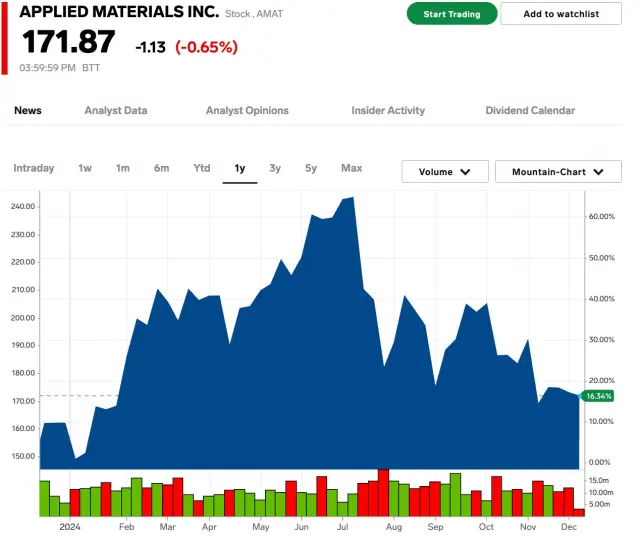Expand the Volume dropdown
640x541 pixels.
445,172
